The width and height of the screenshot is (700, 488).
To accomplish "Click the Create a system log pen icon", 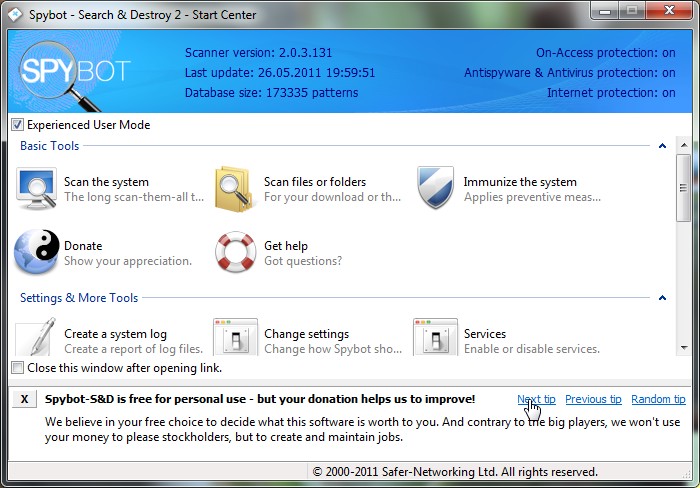I will coord(37,337).
